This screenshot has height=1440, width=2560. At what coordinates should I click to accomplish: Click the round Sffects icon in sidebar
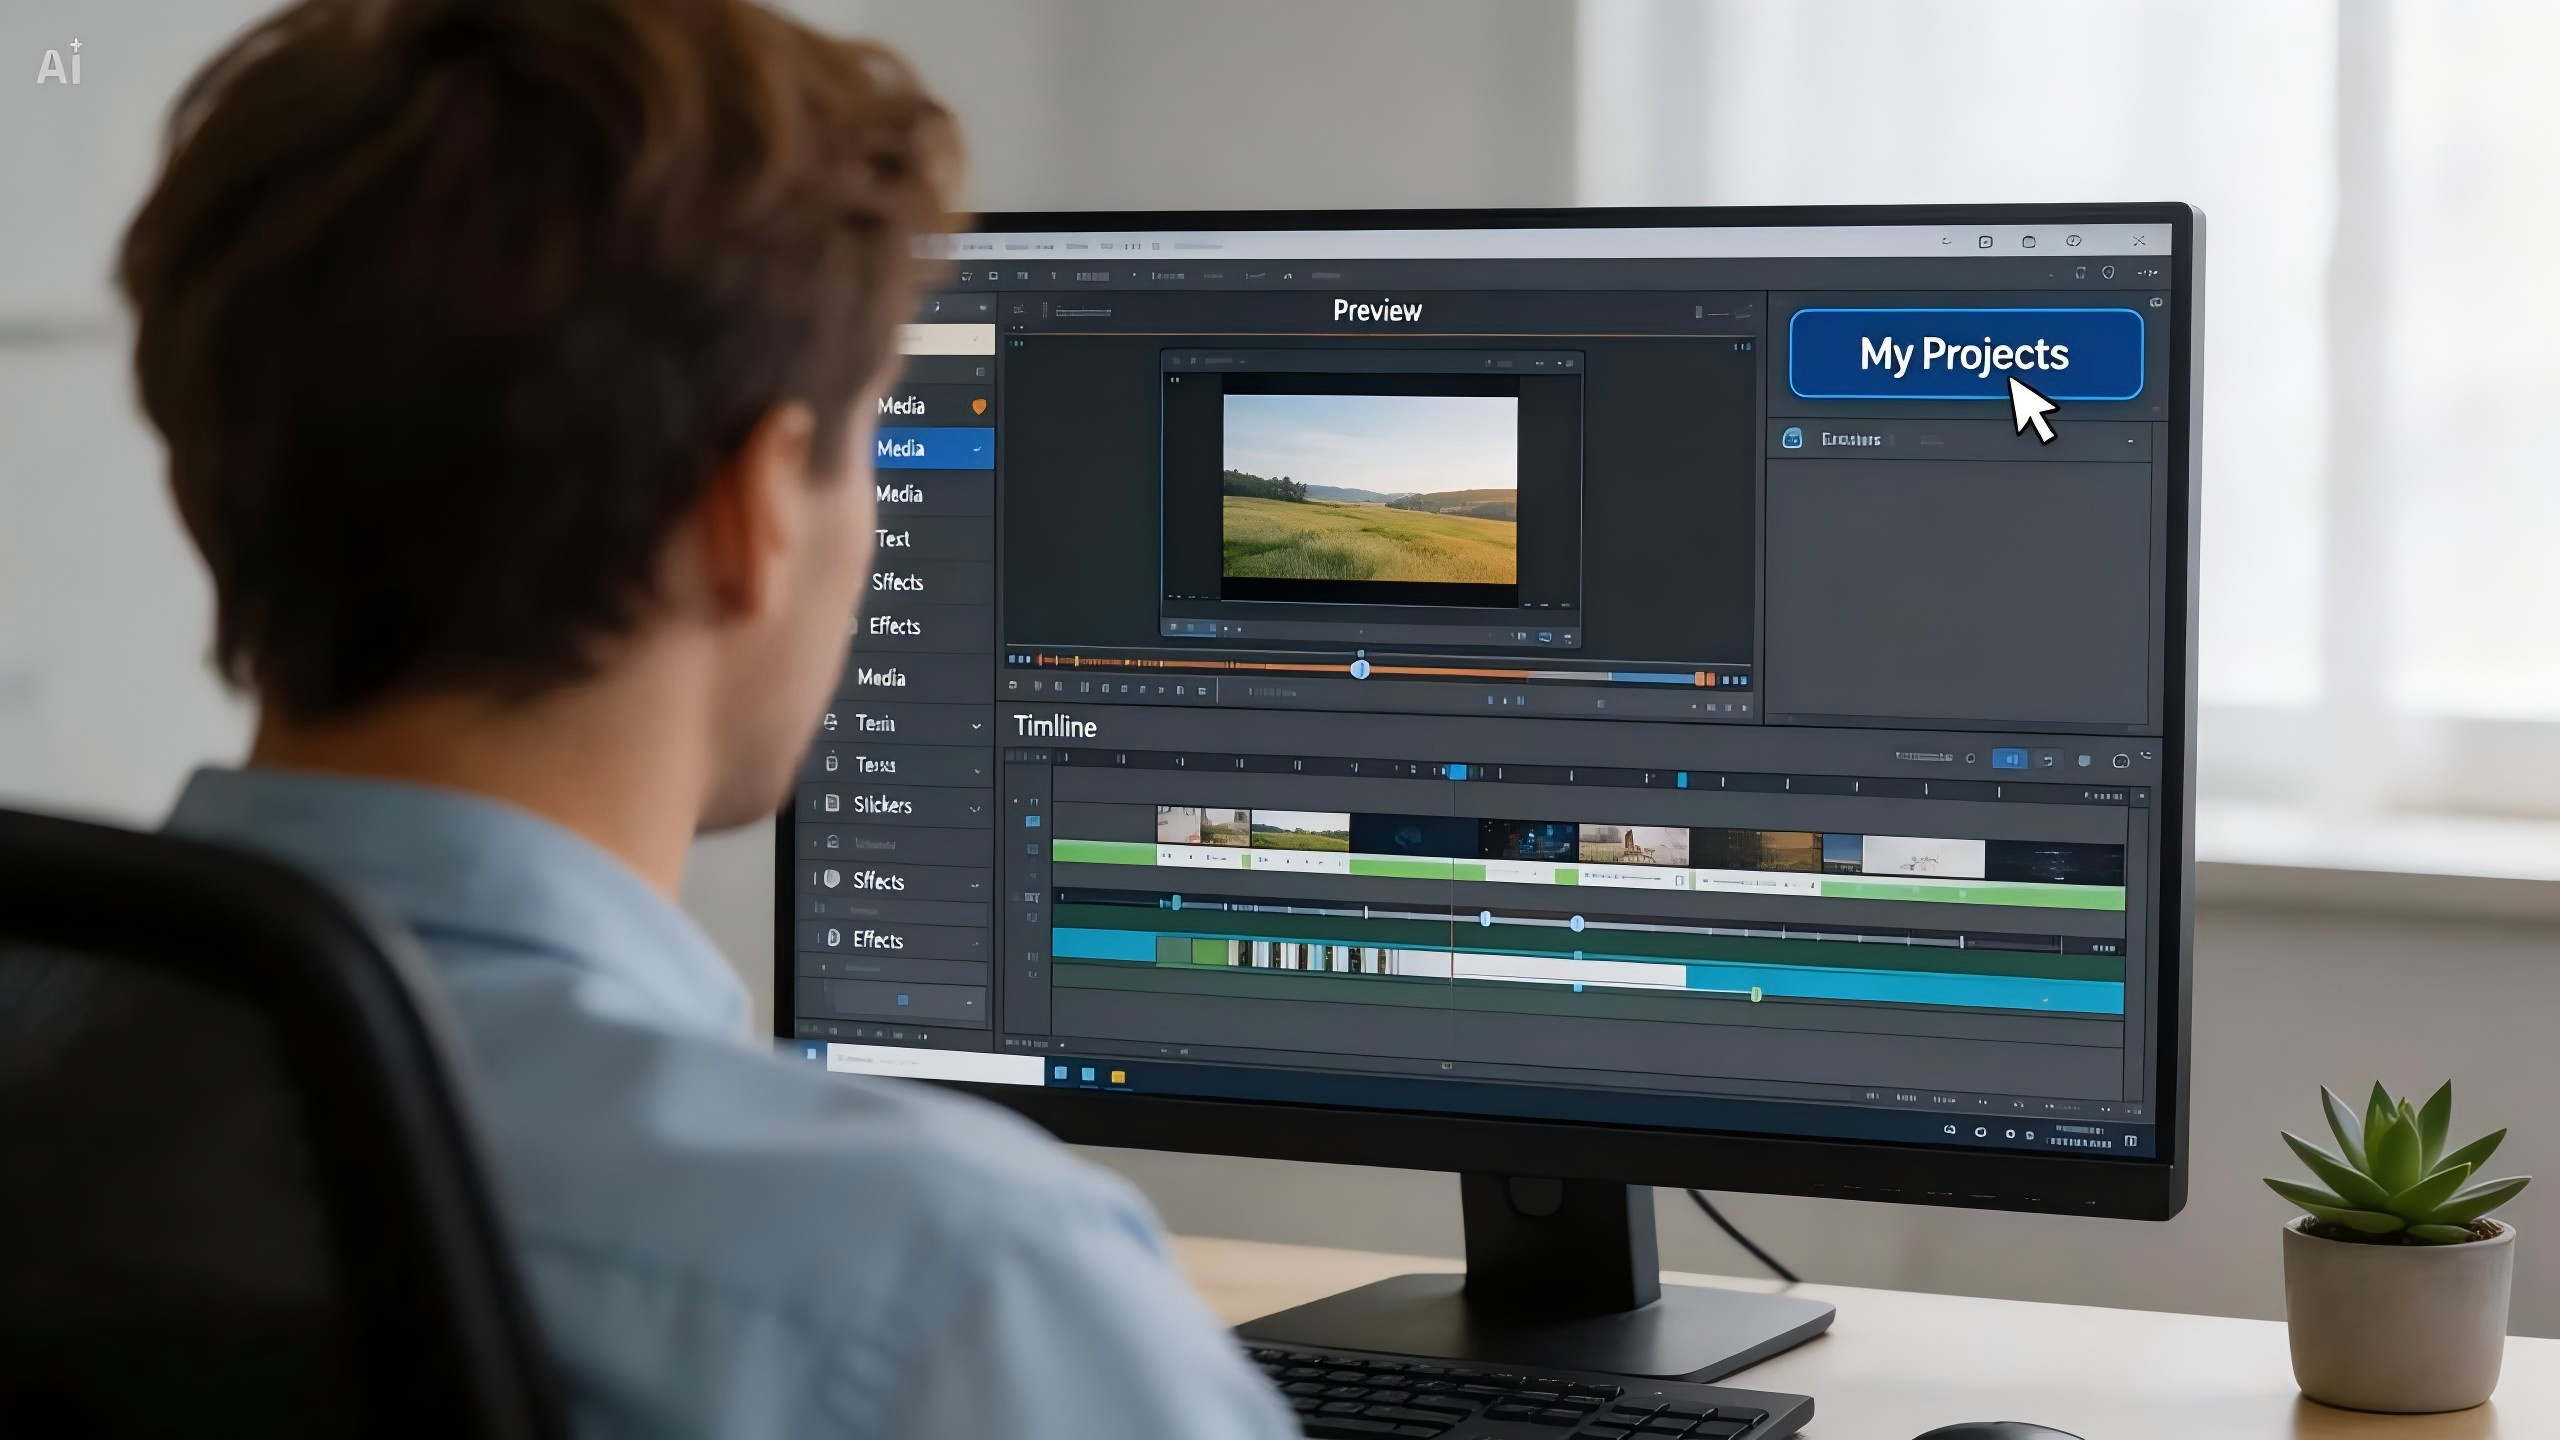click(832, 879)
